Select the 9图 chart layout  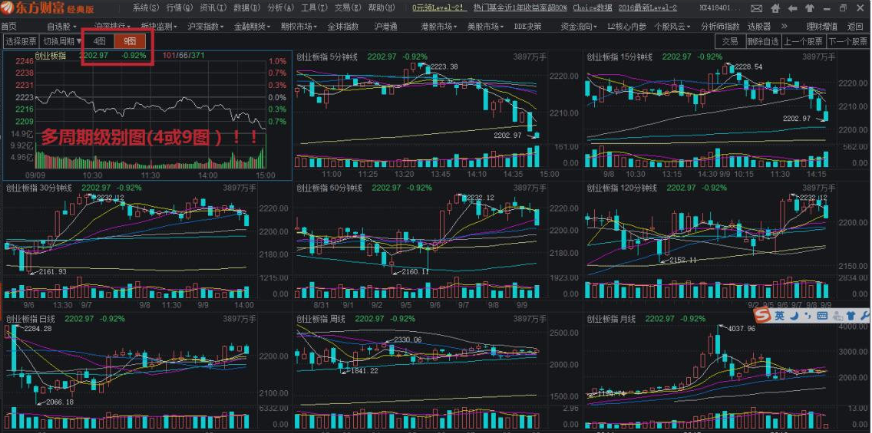[x=129, y=41]
